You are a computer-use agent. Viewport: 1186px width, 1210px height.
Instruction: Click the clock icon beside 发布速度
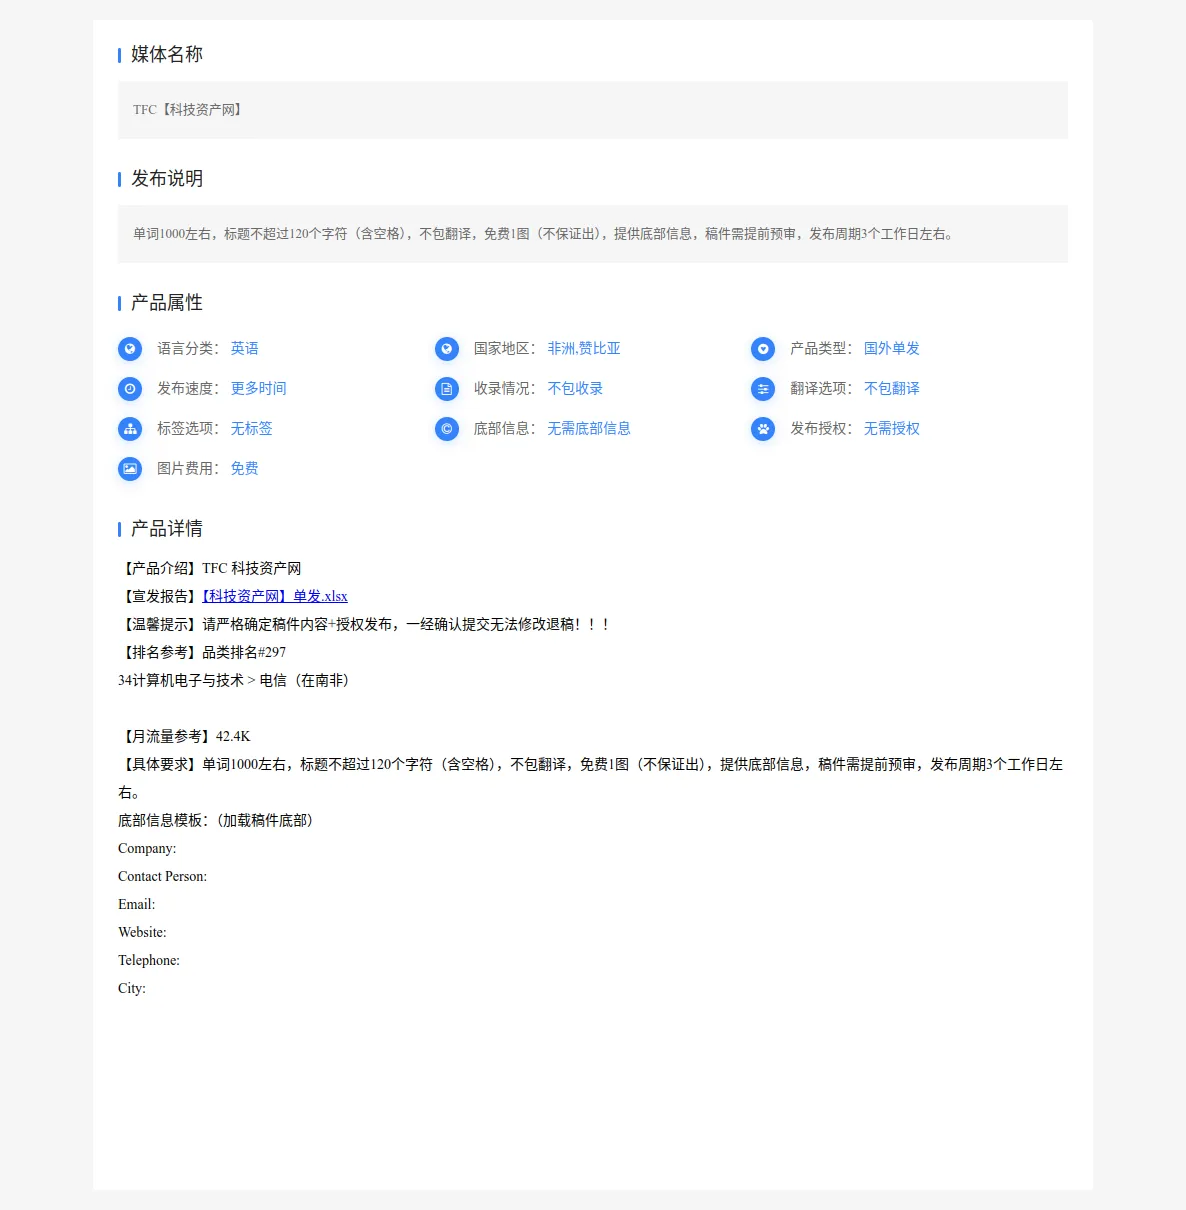click(x=130, y=389)
